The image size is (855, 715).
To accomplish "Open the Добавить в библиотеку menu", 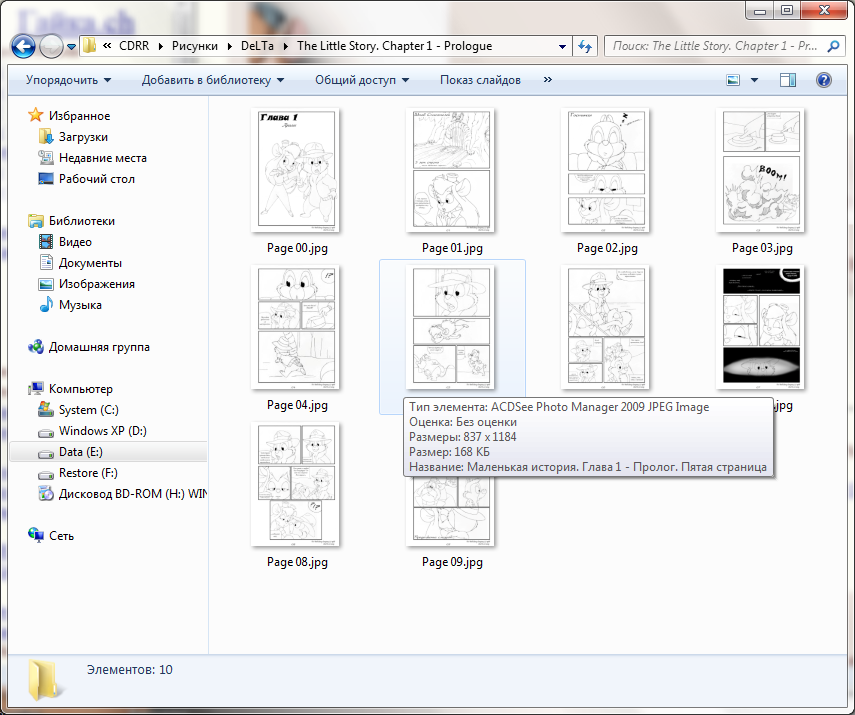I will 213,80.
